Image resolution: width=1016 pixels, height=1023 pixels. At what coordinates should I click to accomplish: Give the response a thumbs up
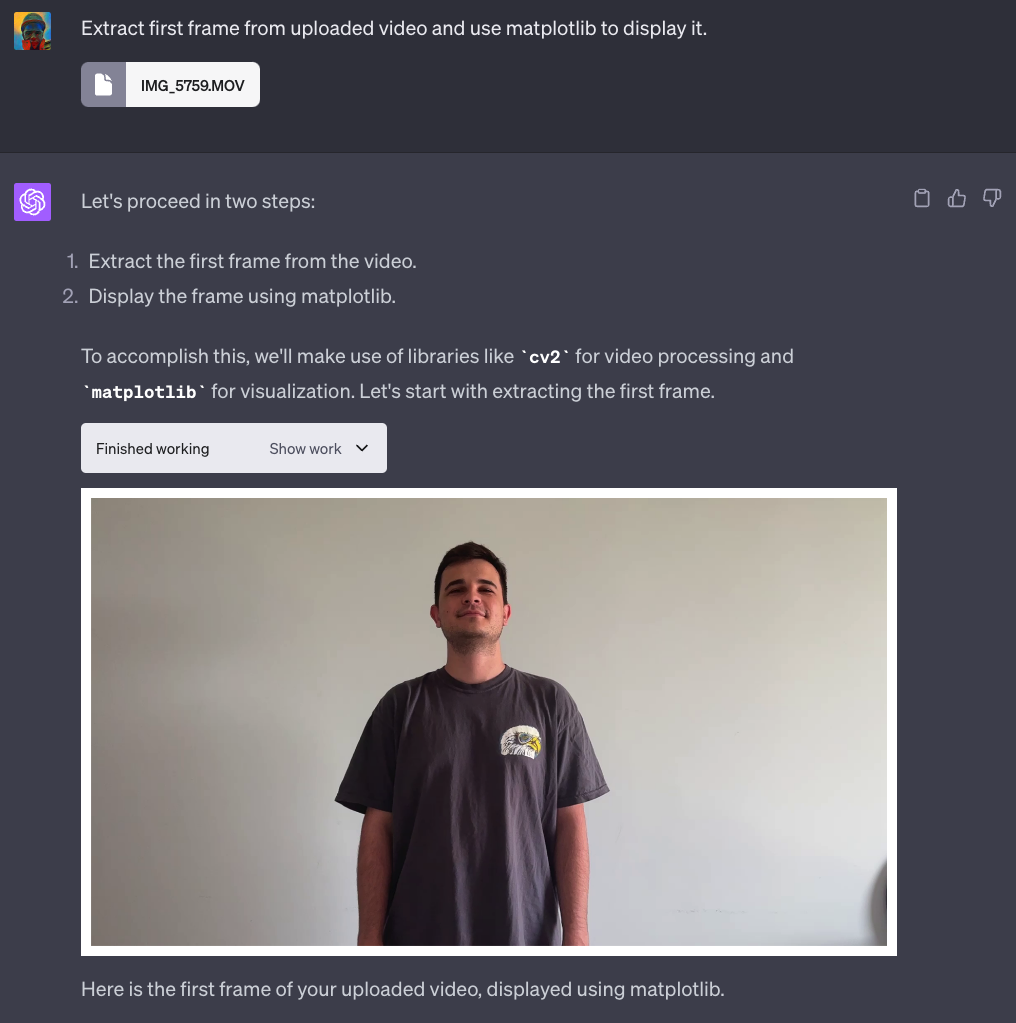pyautogui.click(x=957, y=198)
